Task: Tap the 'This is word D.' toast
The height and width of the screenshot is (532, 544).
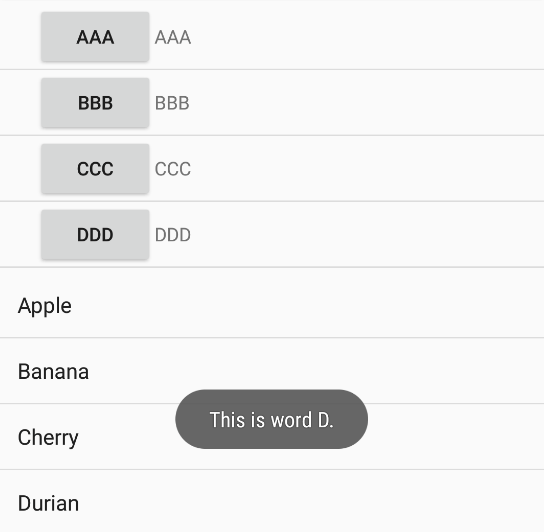Action: [272, 419]
